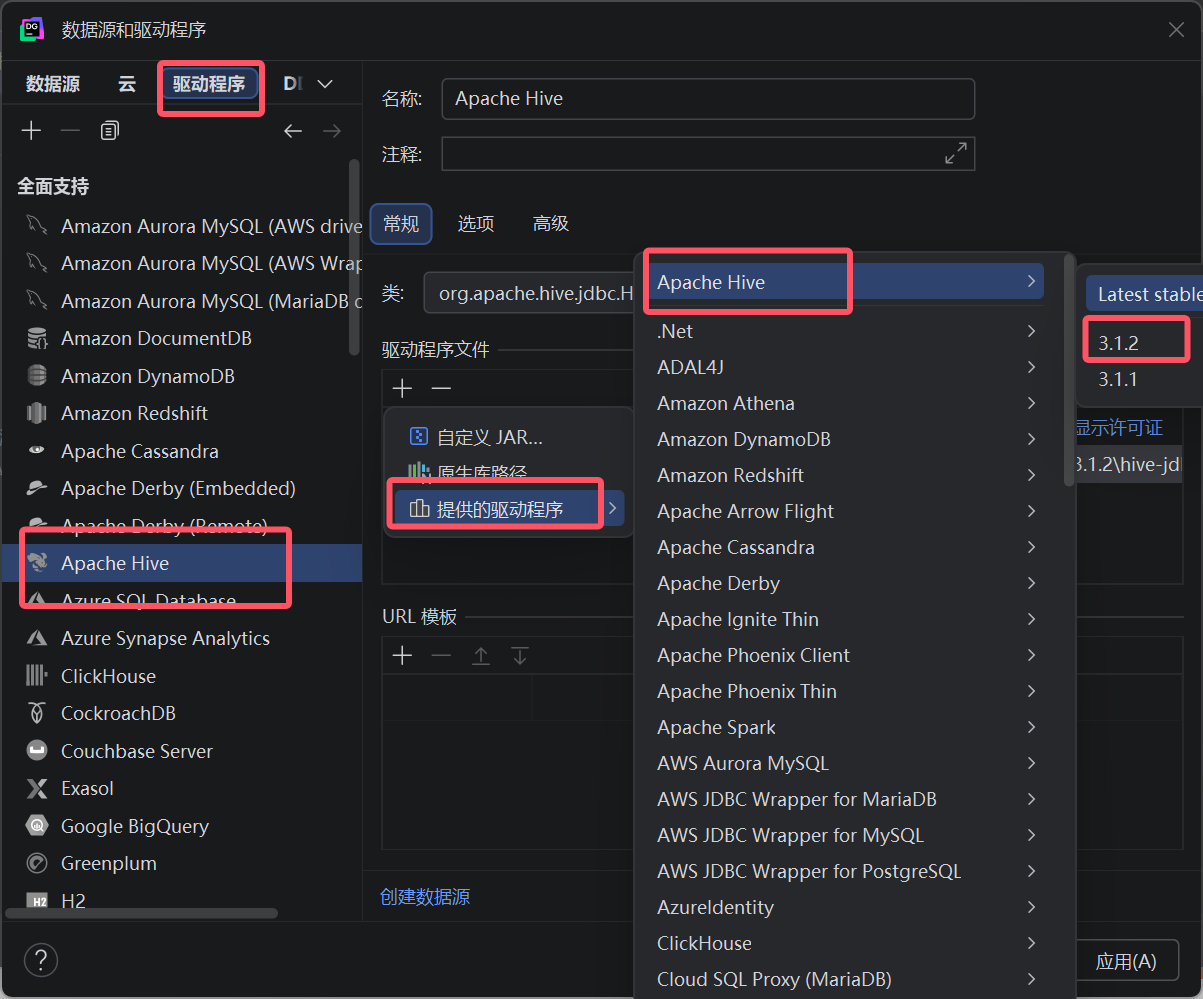Click the 创建数据源 link
This screenshot has height=999, width=1203.
tap(425, 897)
